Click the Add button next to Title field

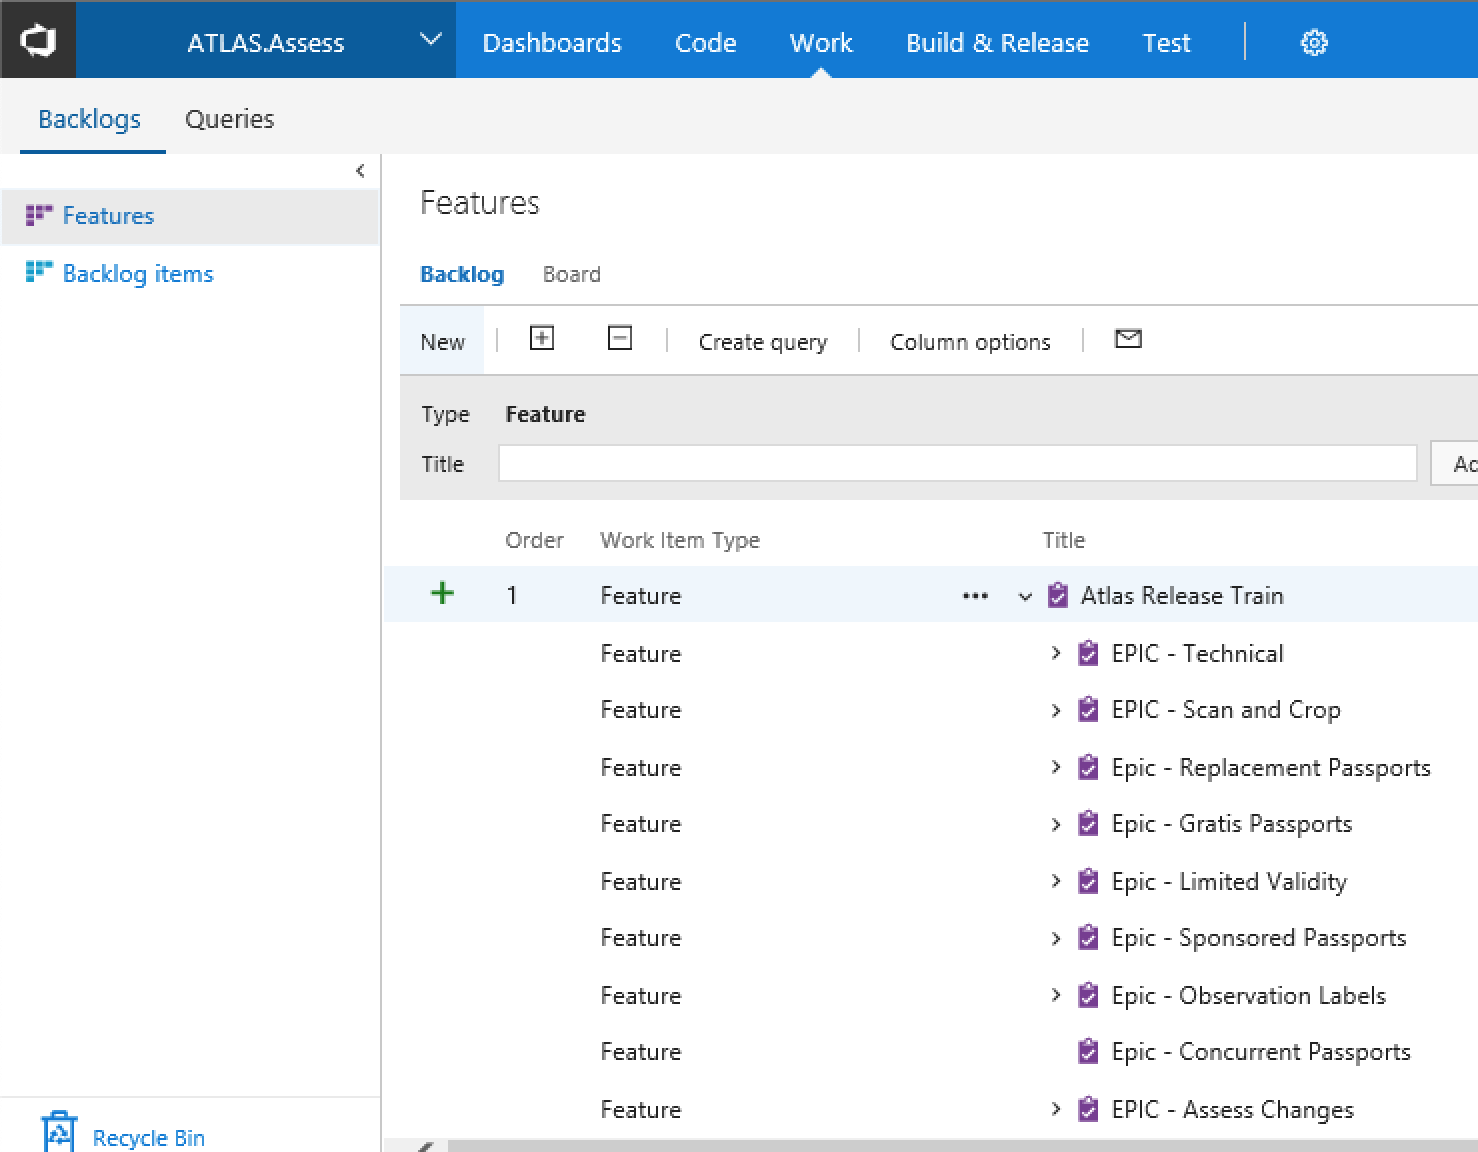click(1455, 464)
